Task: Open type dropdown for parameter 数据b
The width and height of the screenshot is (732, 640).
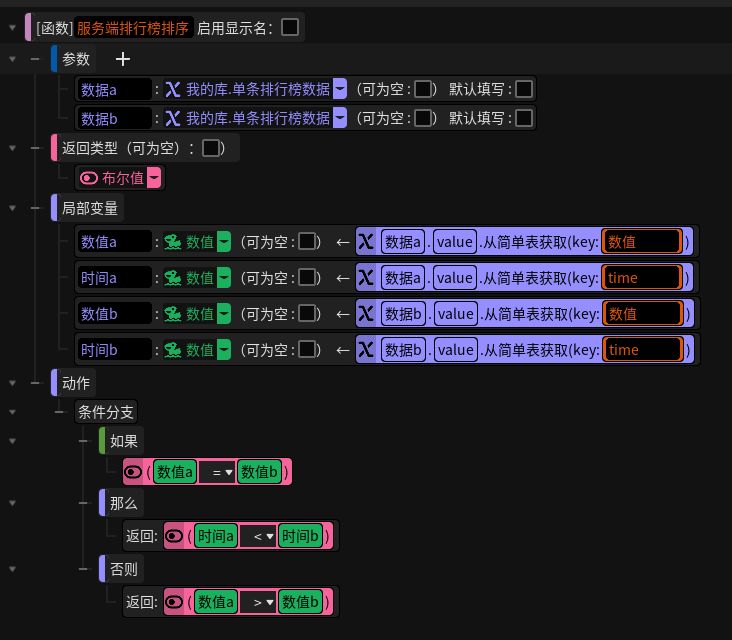Action: click(x=340, y=118)
